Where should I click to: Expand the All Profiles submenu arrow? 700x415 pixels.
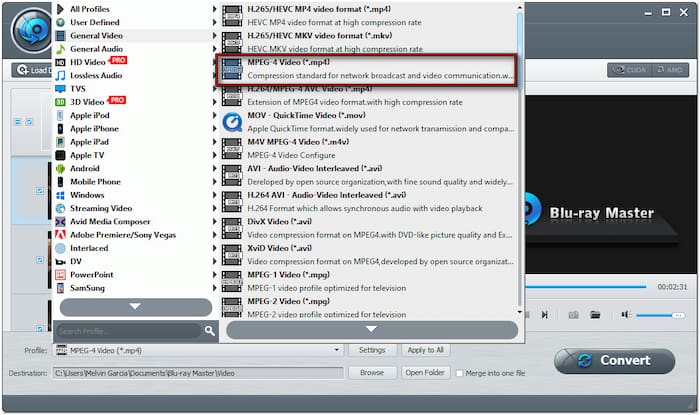[x=214, y=9]
